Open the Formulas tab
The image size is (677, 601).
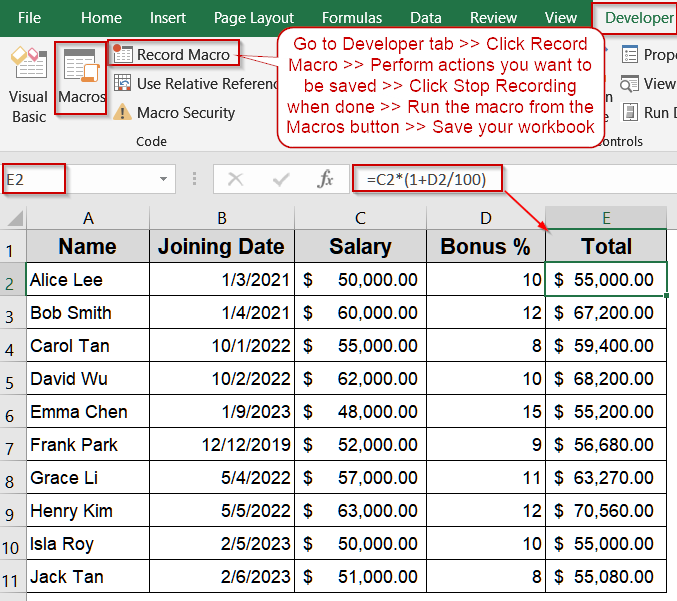click(353, 18)
